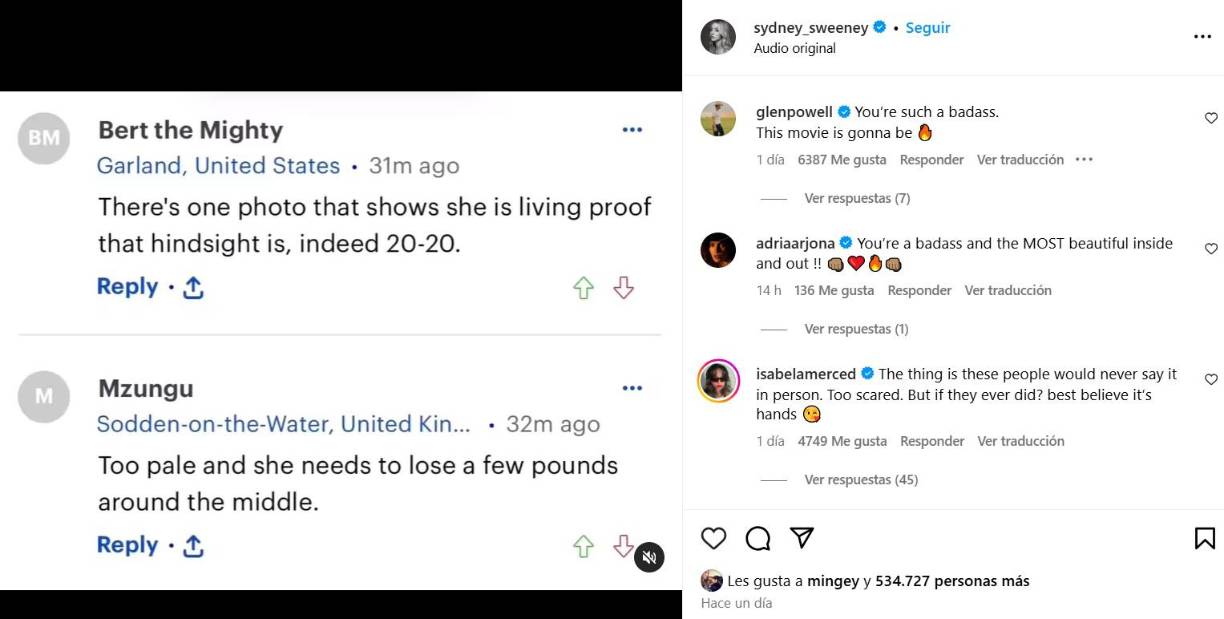This screenshot has width=1224, height=619.
Task: Open the post options three-dot menu
Action: click(x=1203, y=36)
